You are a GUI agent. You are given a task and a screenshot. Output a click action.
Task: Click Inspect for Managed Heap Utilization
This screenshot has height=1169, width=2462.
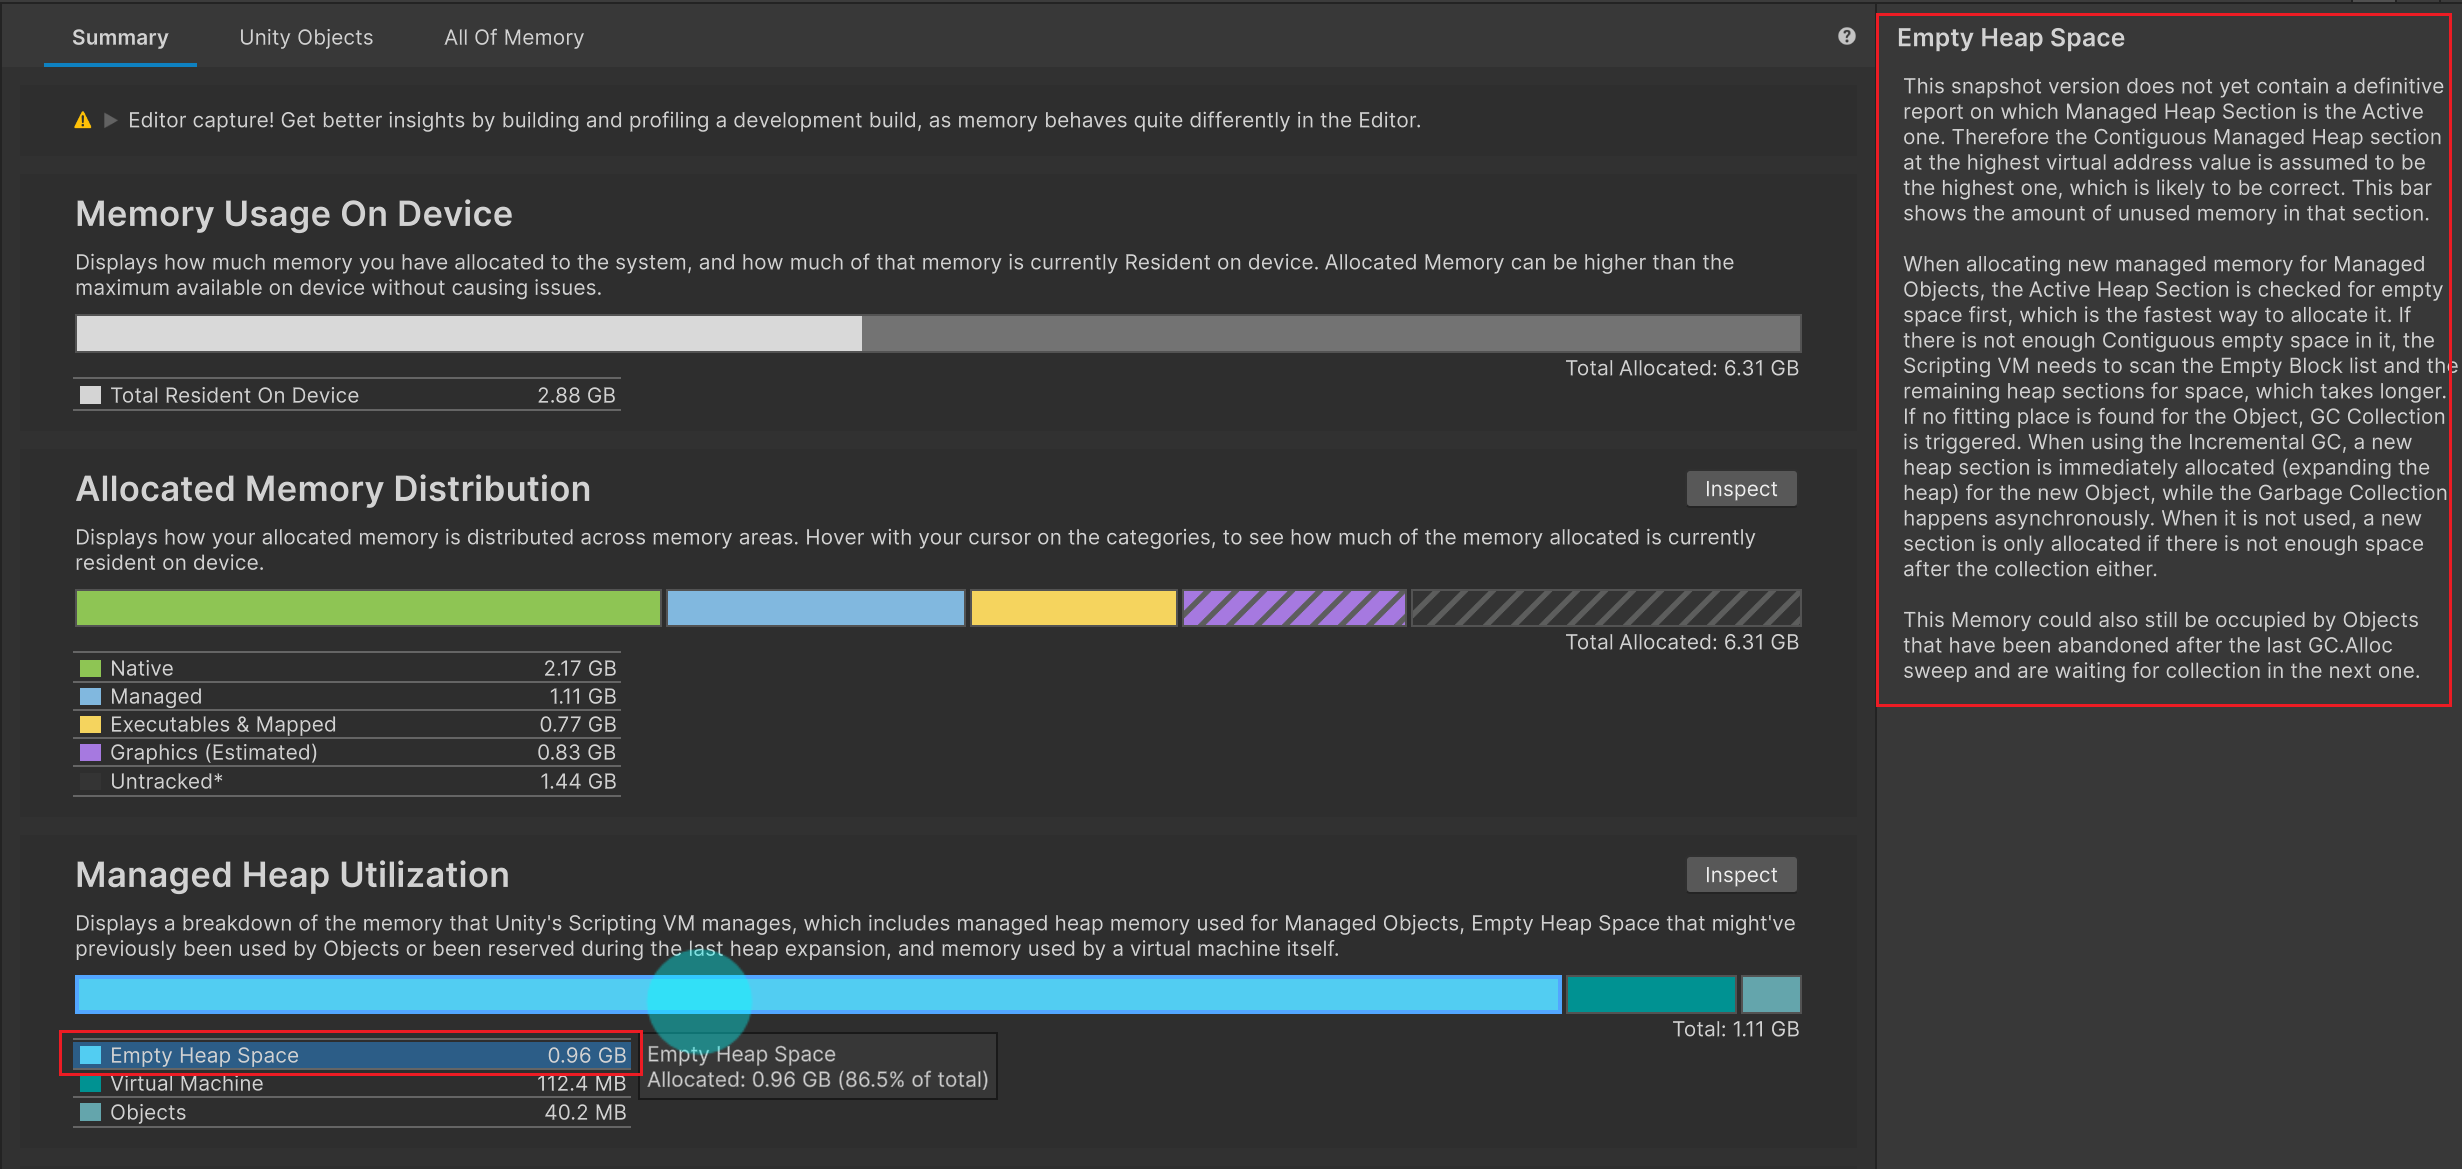(1740, 875)
